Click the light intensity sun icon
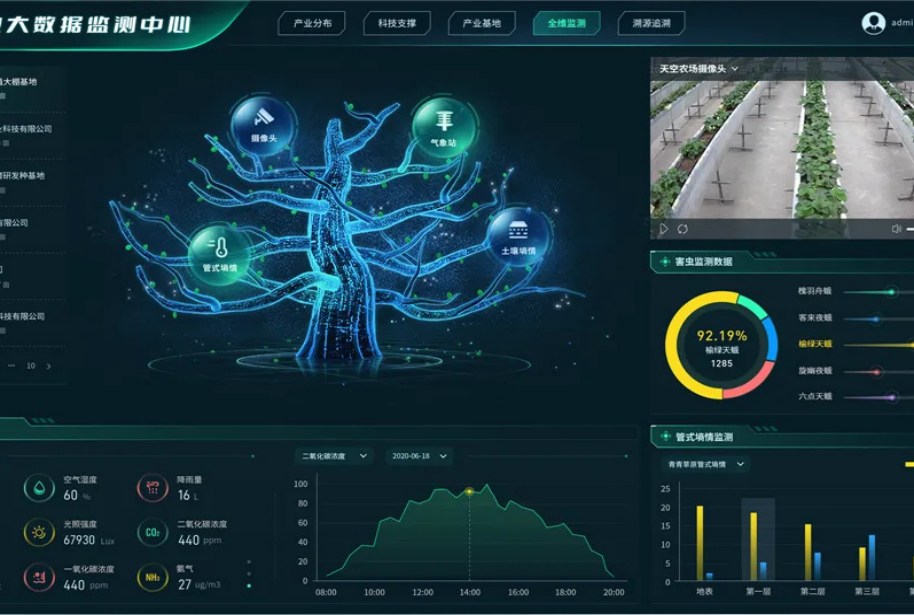The image size is (914, 615). 39,533
